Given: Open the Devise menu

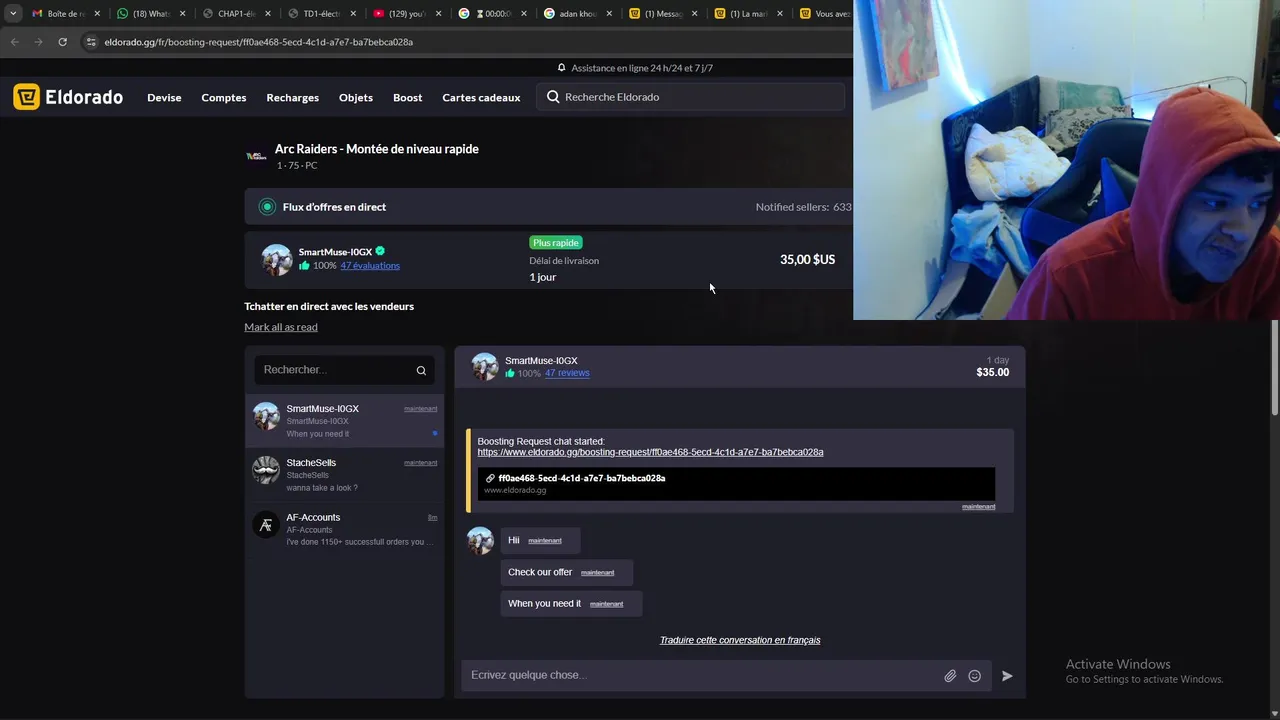Looking at the screenshot, I should click(164, 97).
